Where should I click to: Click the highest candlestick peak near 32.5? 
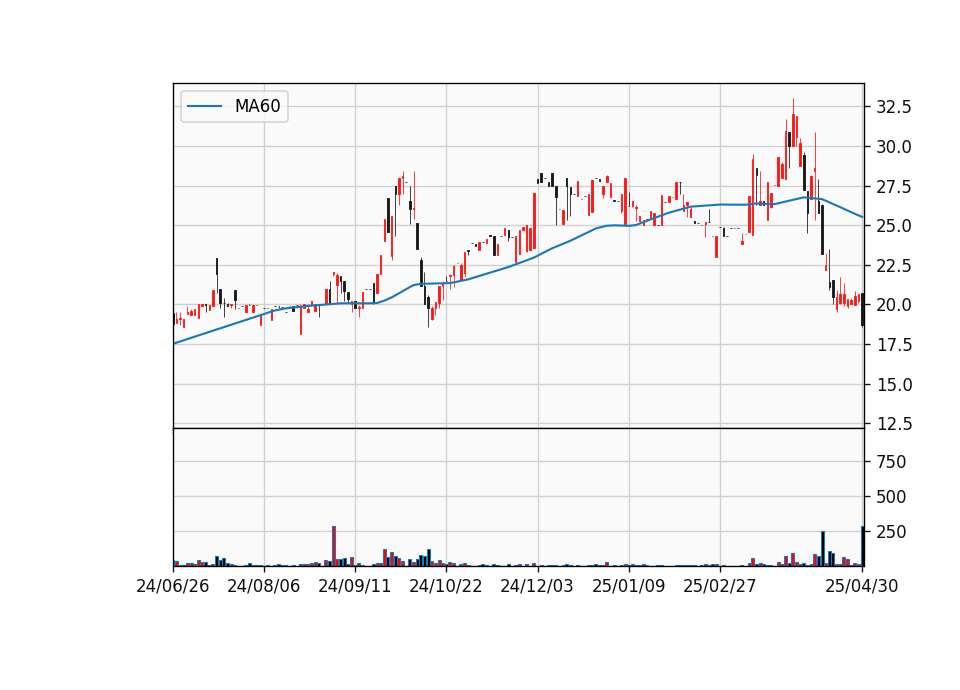[793, 122]
